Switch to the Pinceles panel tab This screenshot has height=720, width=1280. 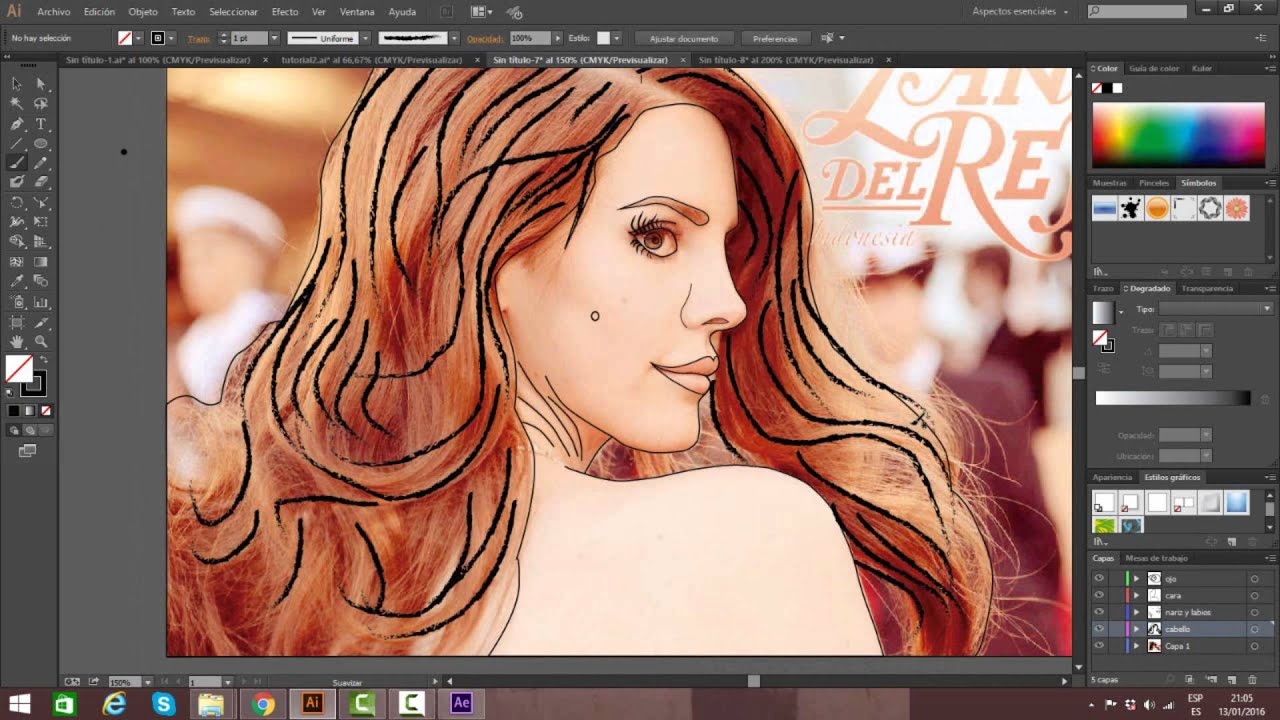click(1154, 183)
